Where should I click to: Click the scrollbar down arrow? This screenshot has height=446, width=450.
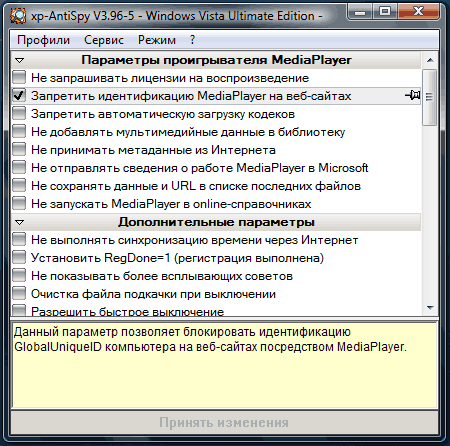pyautogui.click(x=430, y=307)
